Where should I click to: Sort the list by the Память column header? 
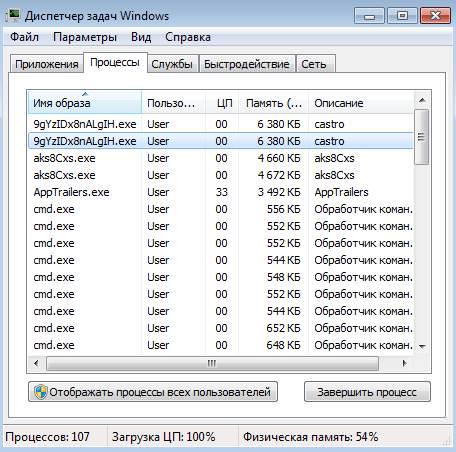(274, 103)
